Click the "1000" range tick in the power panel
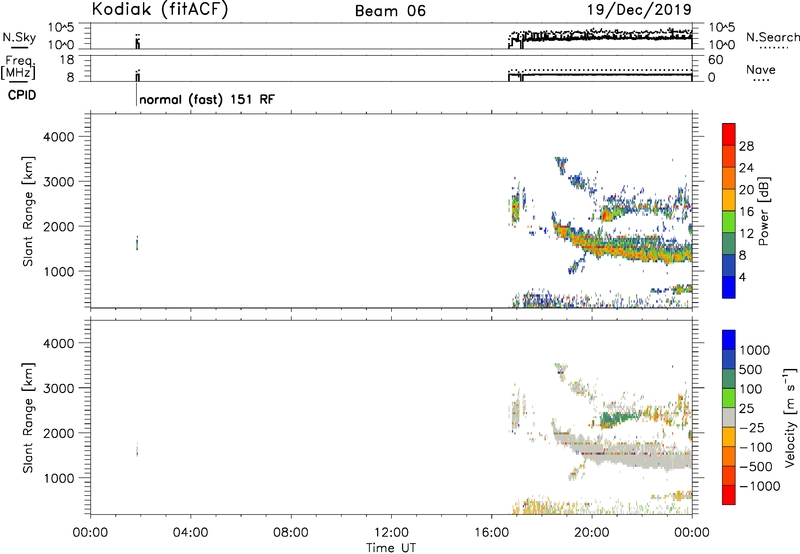800x554 pixels. pyautogui.click(x=59, y=271)
